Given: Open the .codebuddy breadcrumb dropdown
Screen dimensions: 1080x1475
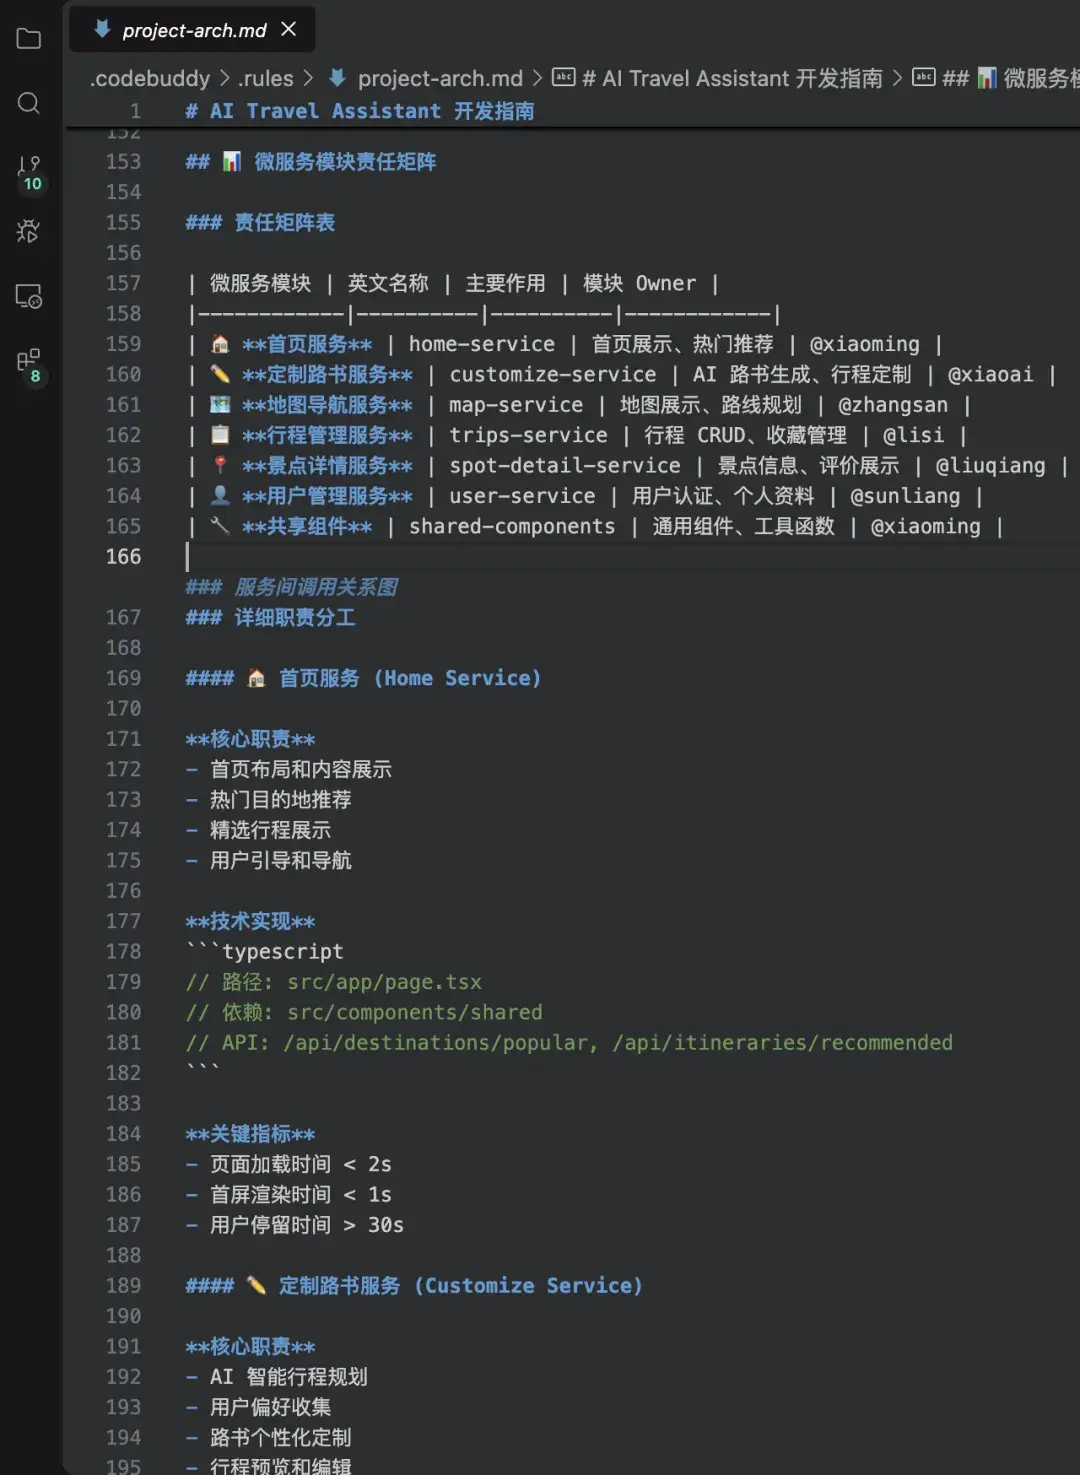Looking at the screenshot, I should (x=148, y=78).
